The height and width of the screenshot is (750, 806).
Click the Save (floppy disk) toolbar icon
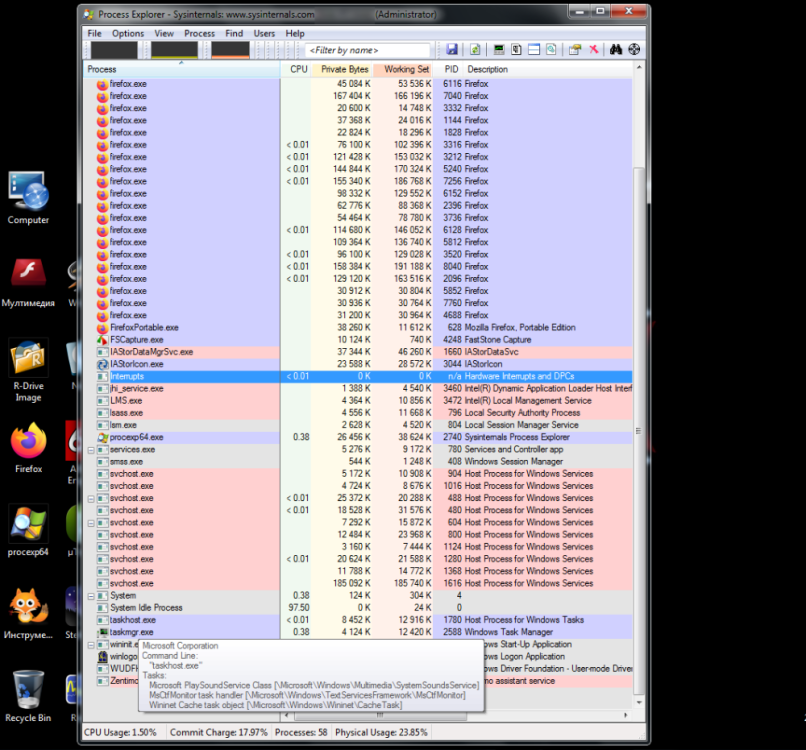click(452, 49)
